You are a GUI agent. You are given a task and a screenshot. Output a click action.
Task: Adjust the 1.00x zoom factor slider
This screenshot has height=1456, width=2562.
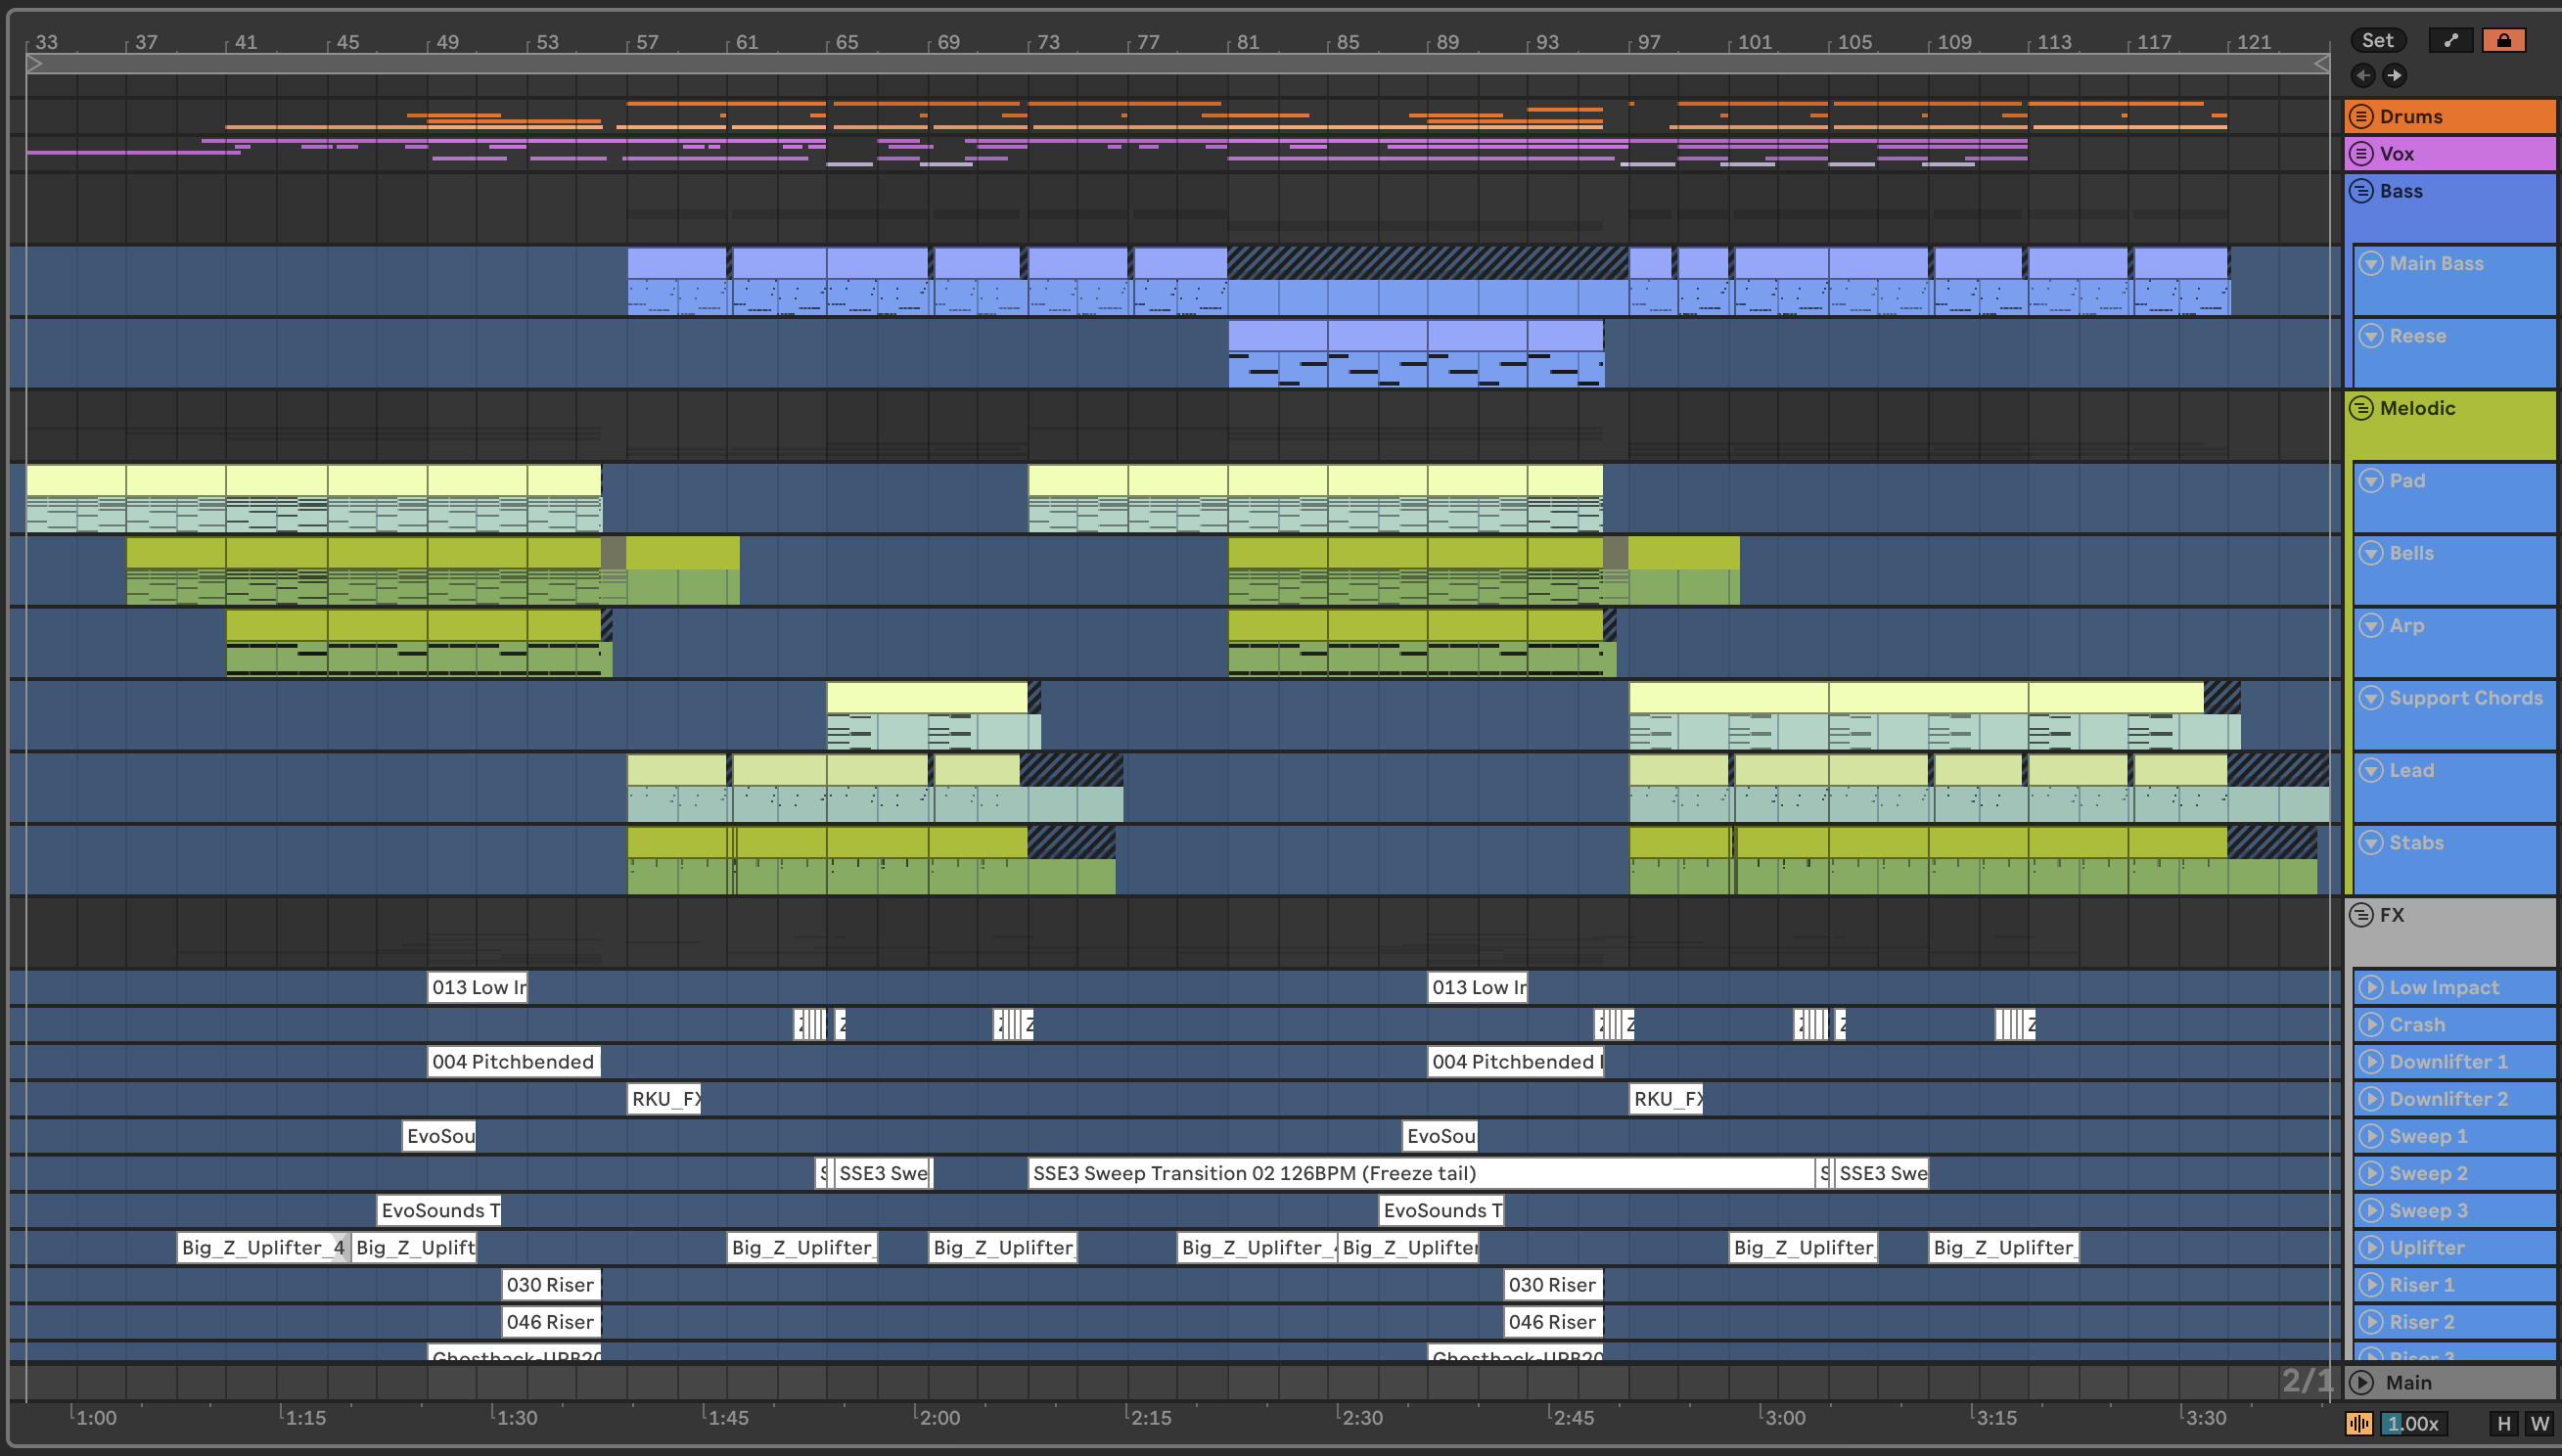[x=2412, y=1423]
